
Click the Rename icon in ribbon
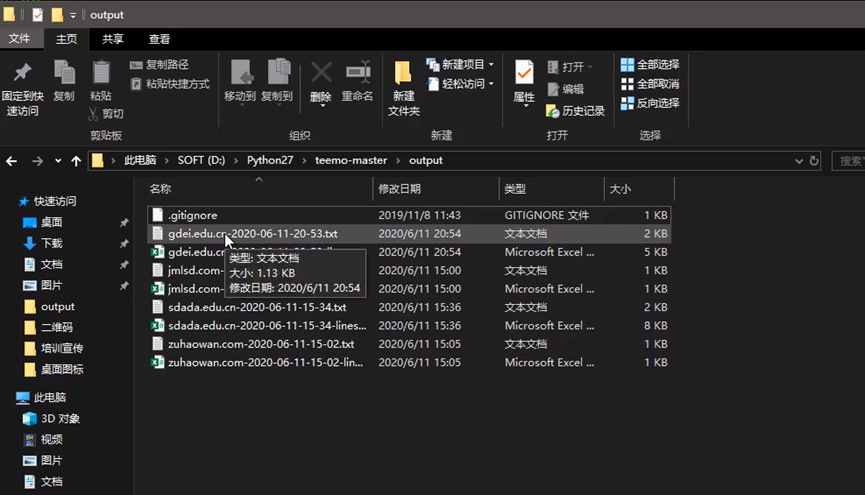(x=357, y=74)
